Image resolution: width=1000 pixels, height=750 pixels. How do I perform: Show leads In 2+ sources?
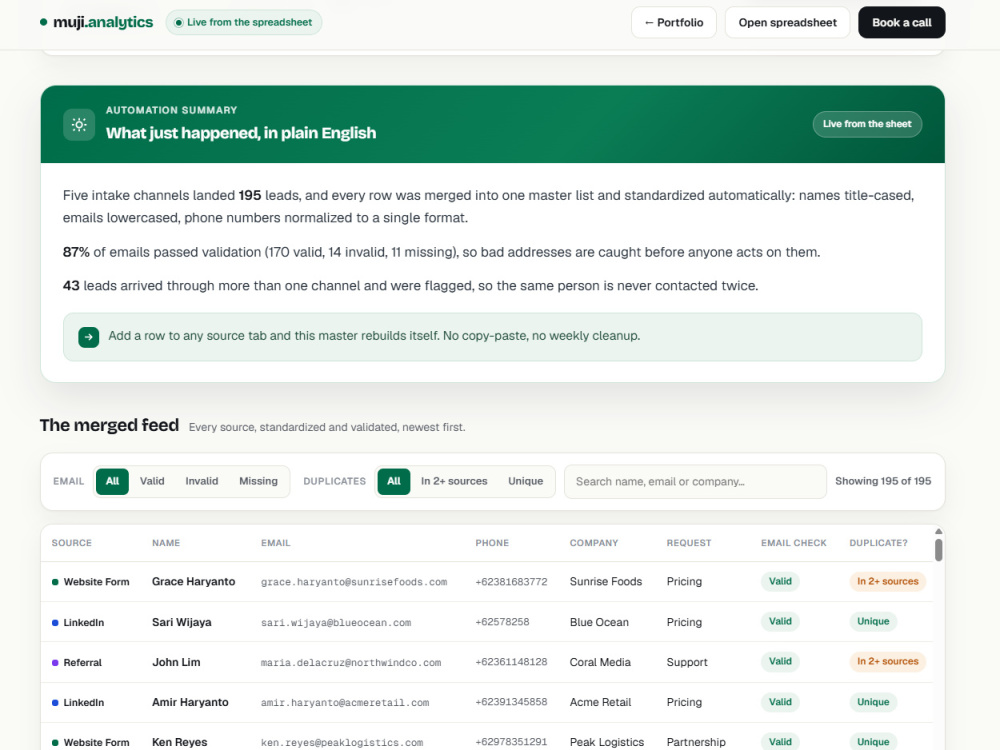[x=453, y=482]
